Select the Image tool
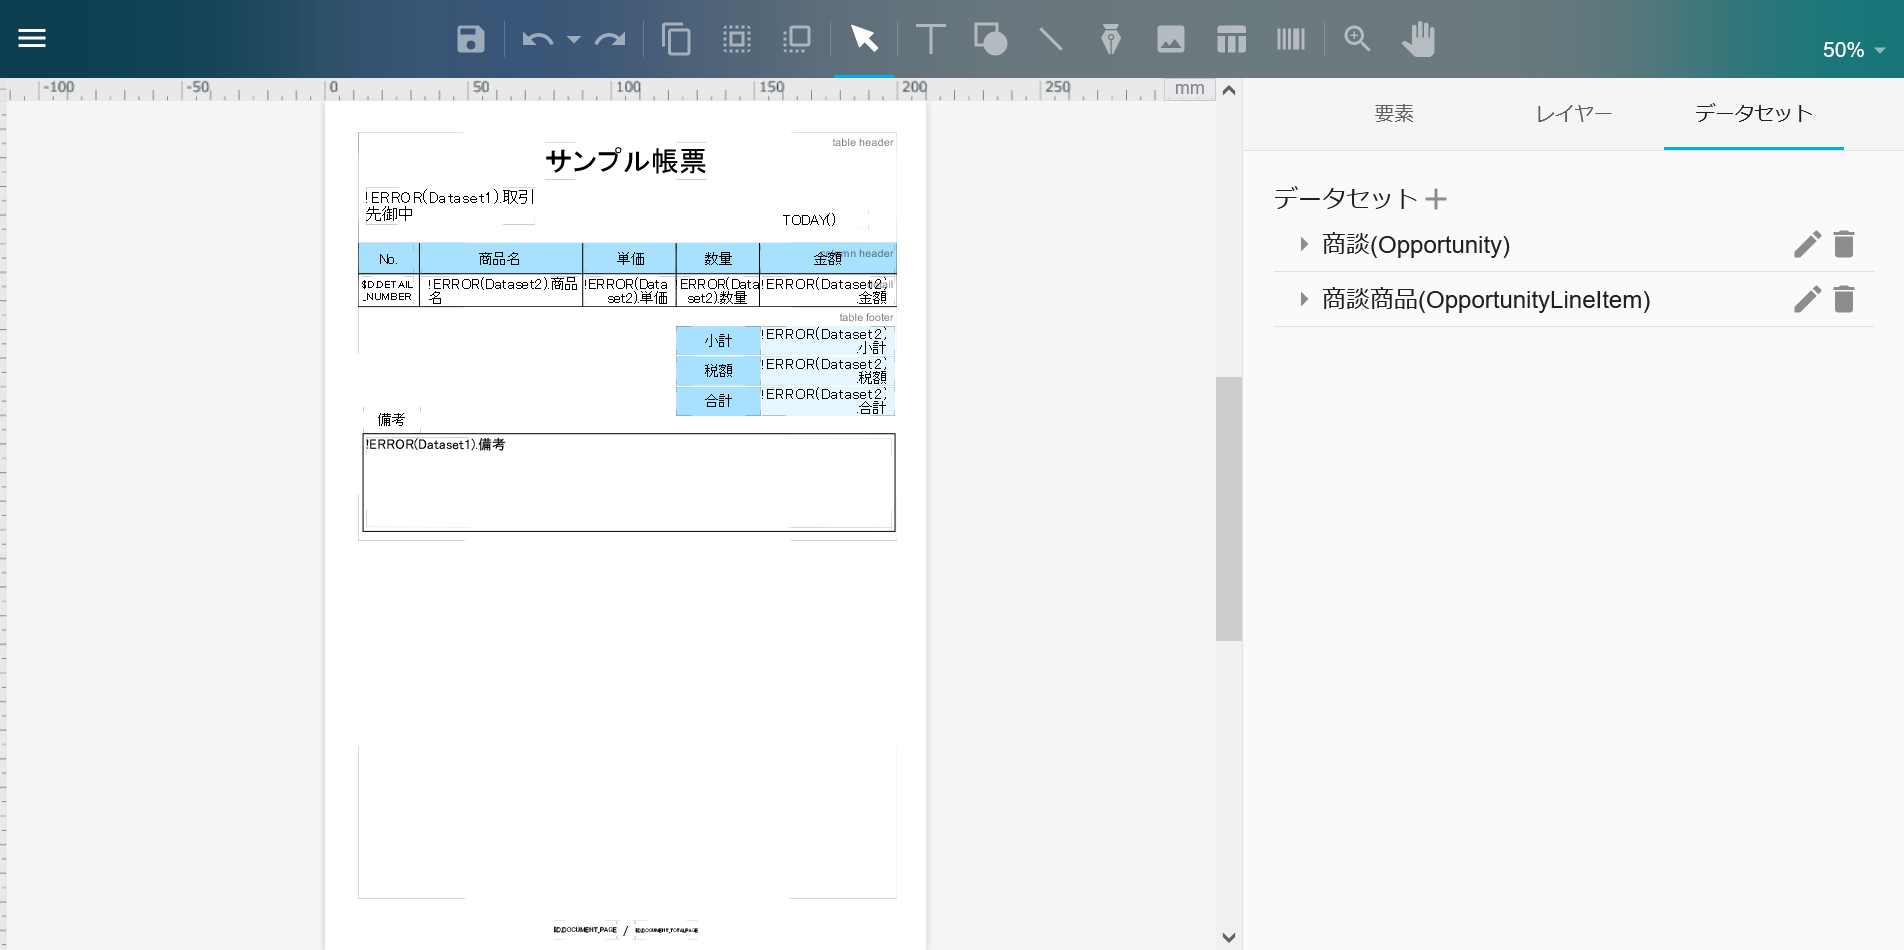Viewport: 1904px width, 950px height. pyautogui.click(x=1170, y=40)
